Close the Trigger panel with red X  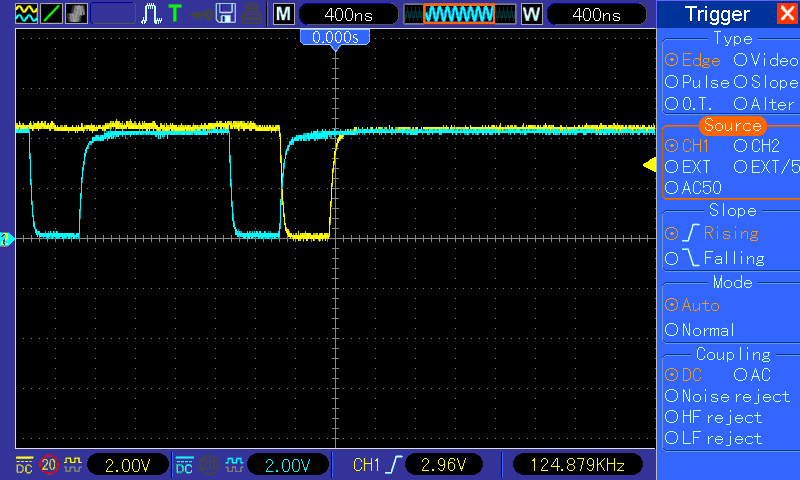(x=787, y=13)
